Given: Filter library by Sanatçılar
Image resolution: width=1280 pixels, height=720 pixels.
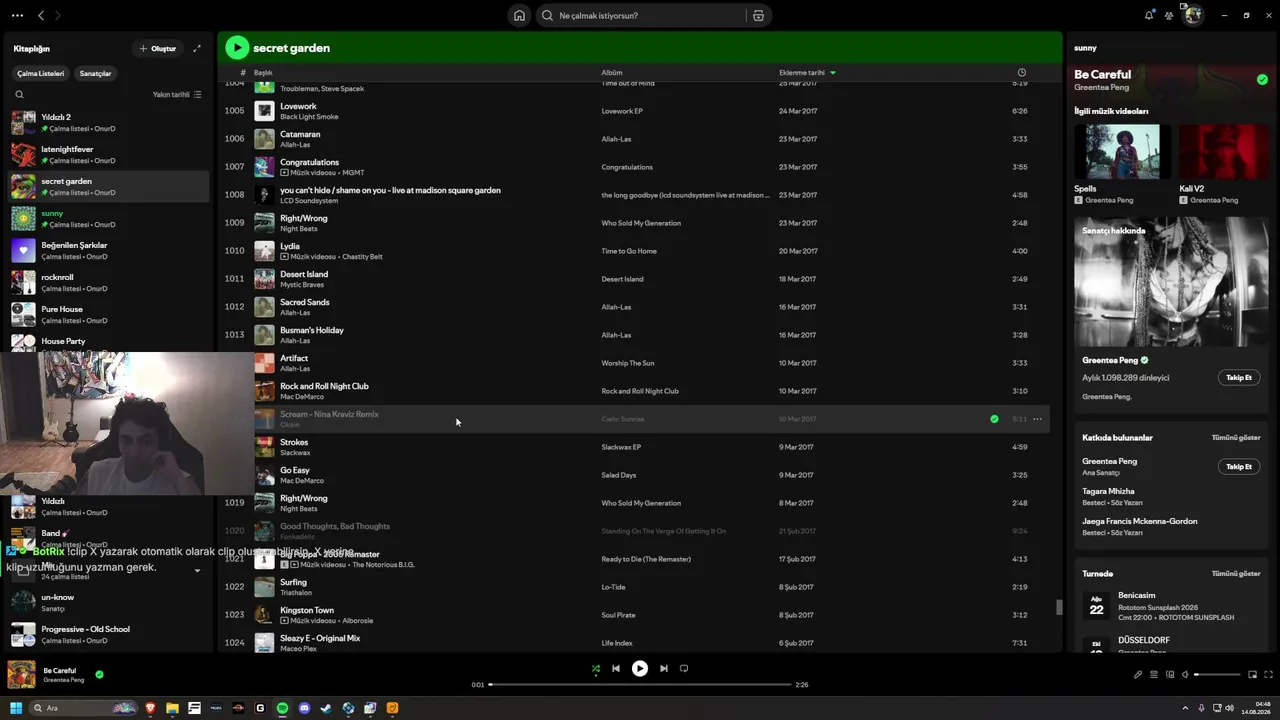Looking at the screenshot, I should [x=96, y=73].
